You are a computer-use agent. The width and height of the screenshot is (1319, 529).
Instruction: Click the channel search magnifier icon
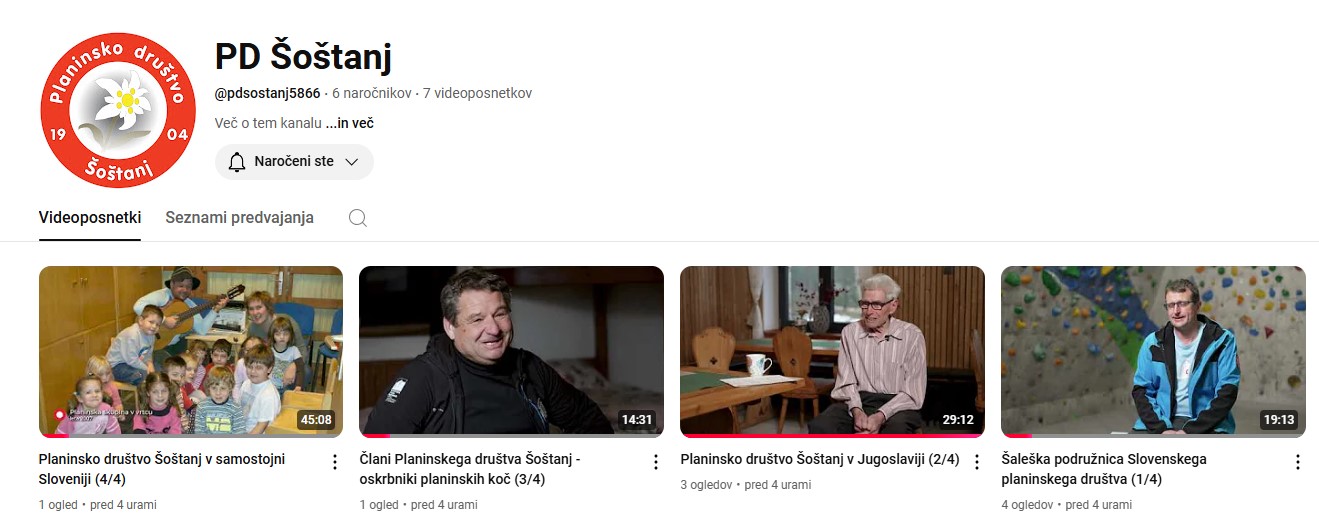357,218
